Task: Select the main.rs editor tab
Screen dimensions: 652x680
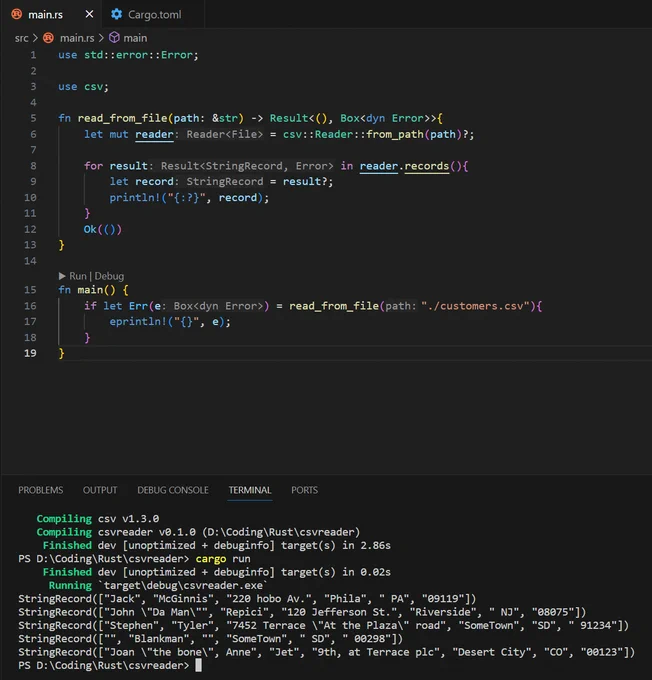Action: click(45, 14)
